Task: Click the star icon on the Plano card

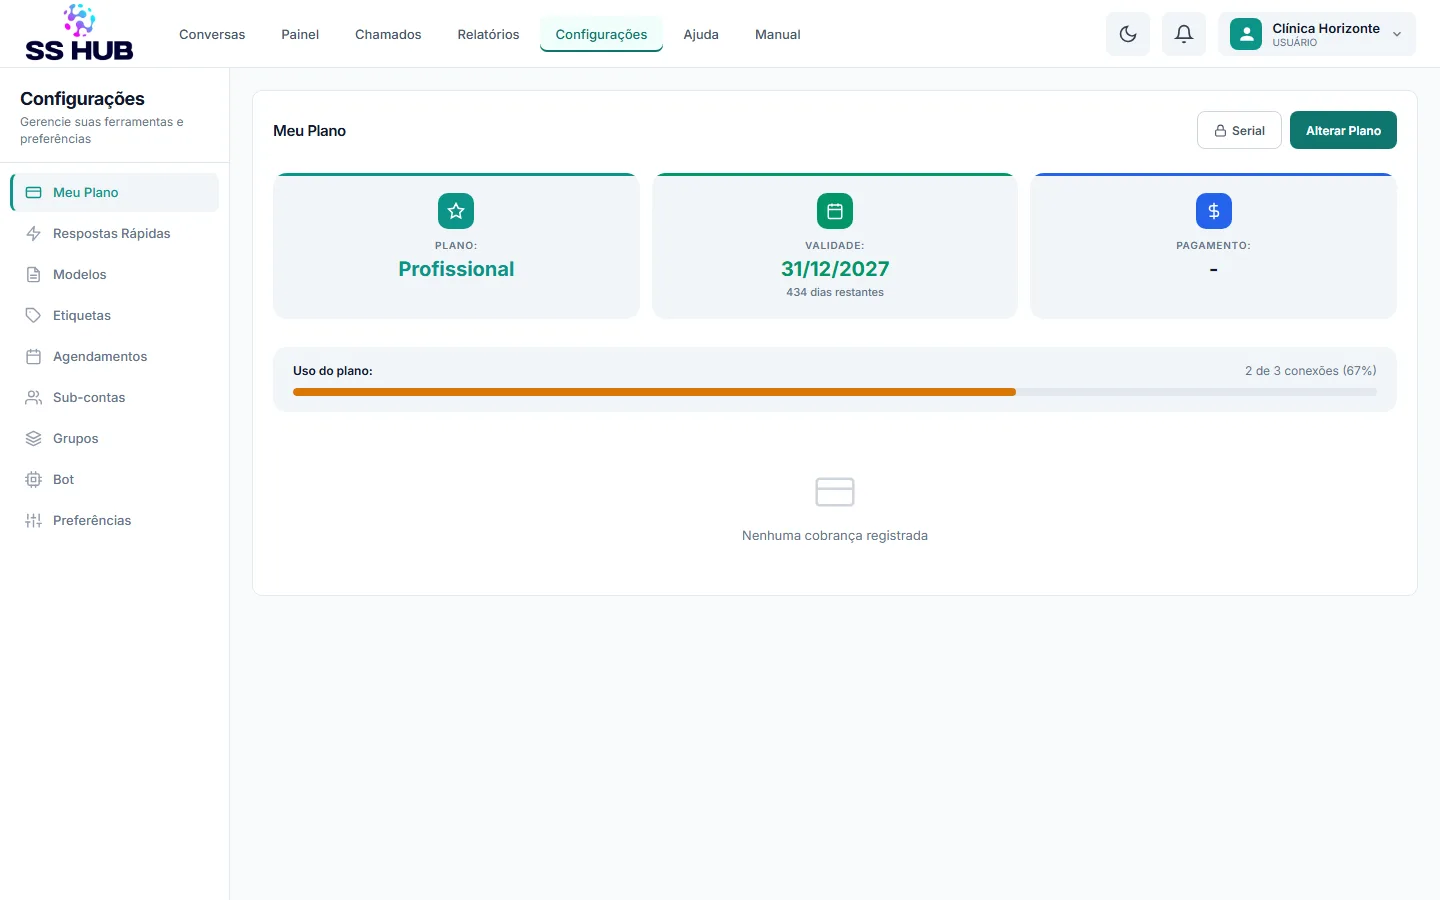Action: click(x=456, y=211)
